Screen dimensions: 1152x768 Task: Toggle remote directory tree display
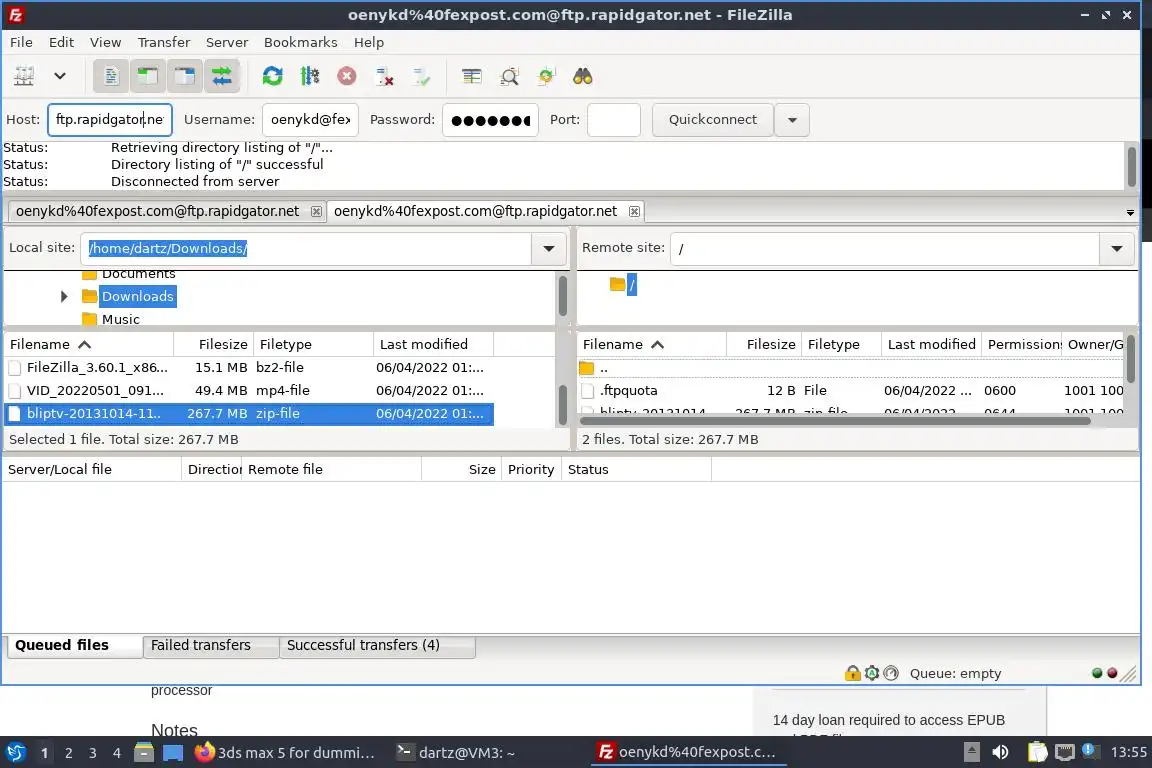point(184,76)
